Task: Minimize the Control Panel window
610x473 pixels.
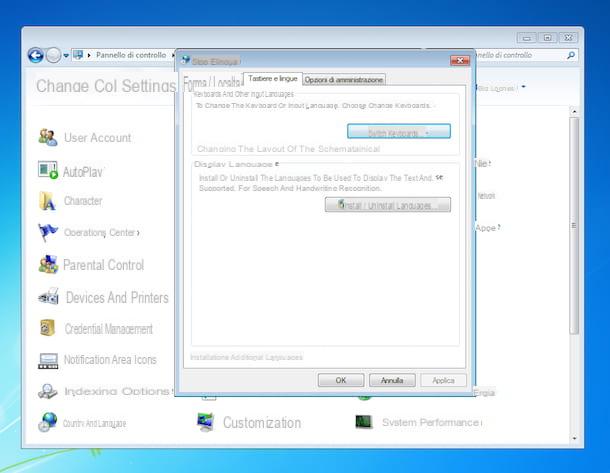Action: click(x=527, y=37)
